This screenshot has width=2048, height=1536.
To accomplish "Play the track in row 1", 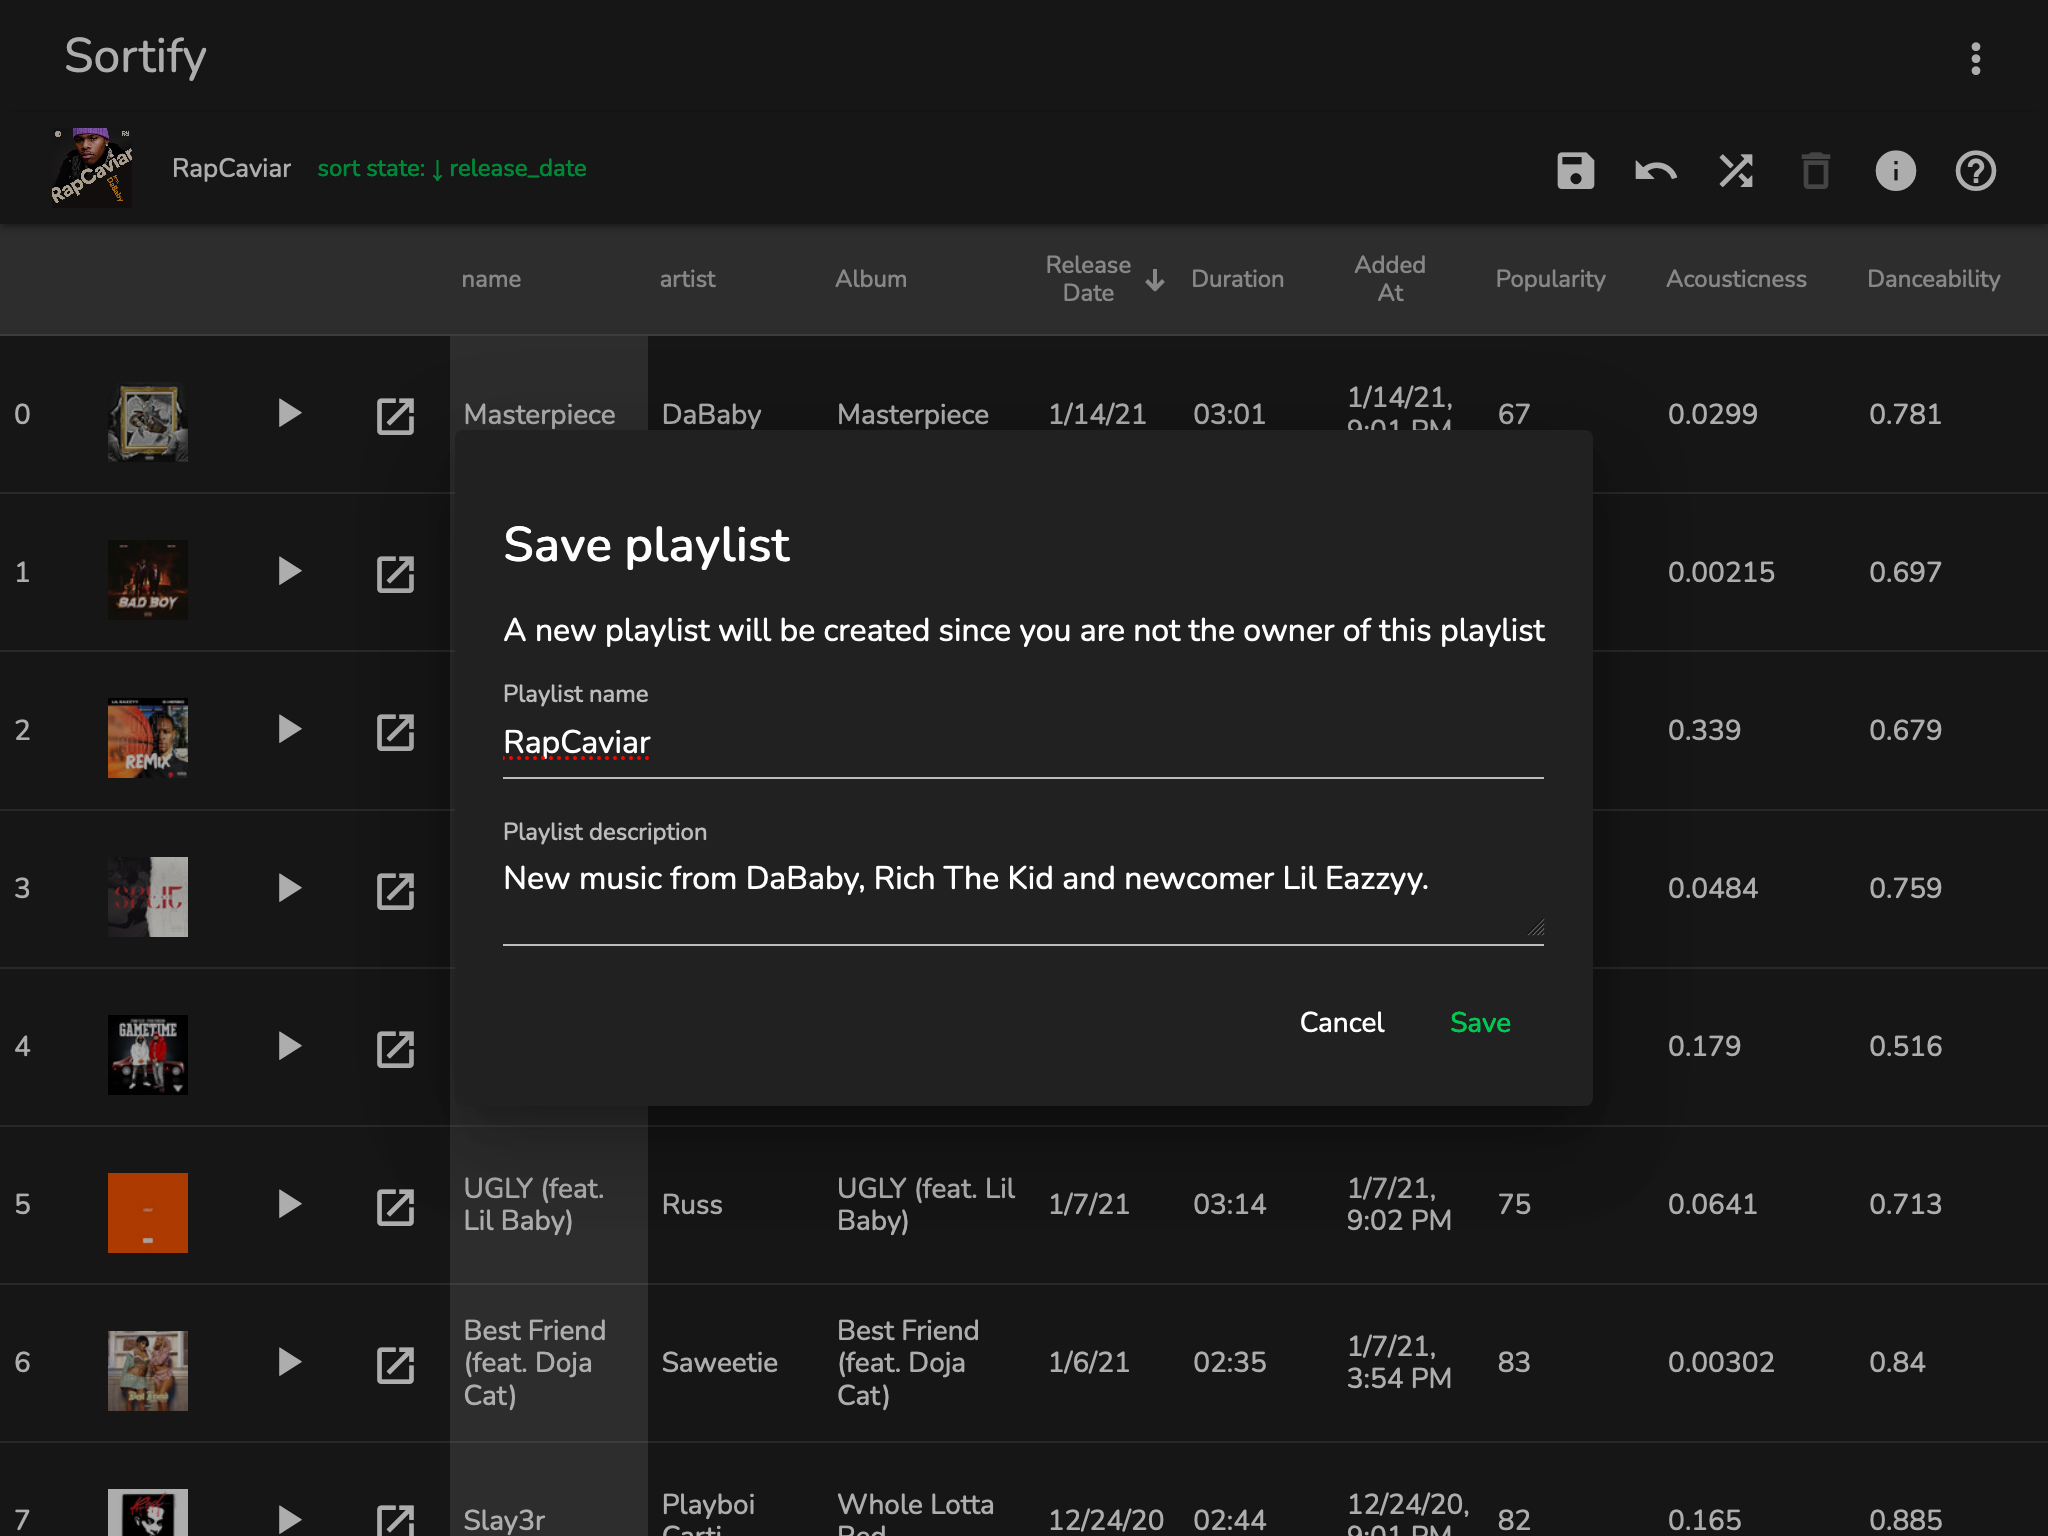I will coord(289,571).
